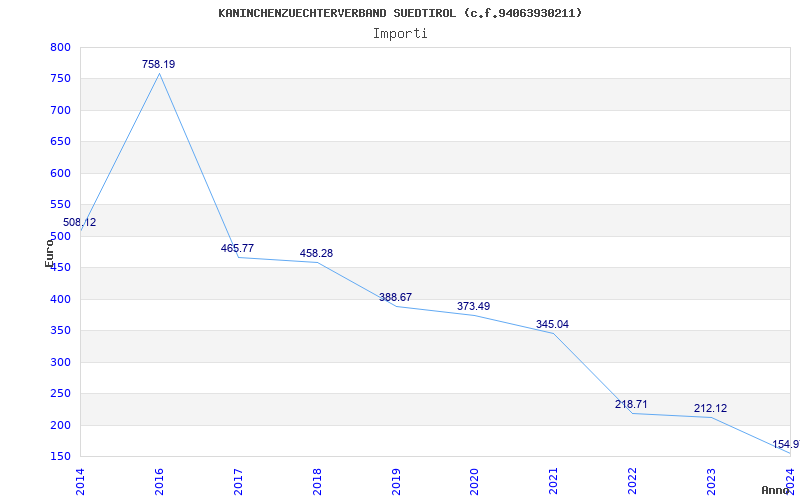Click the Importi subtitle

(x=400, y=34)
